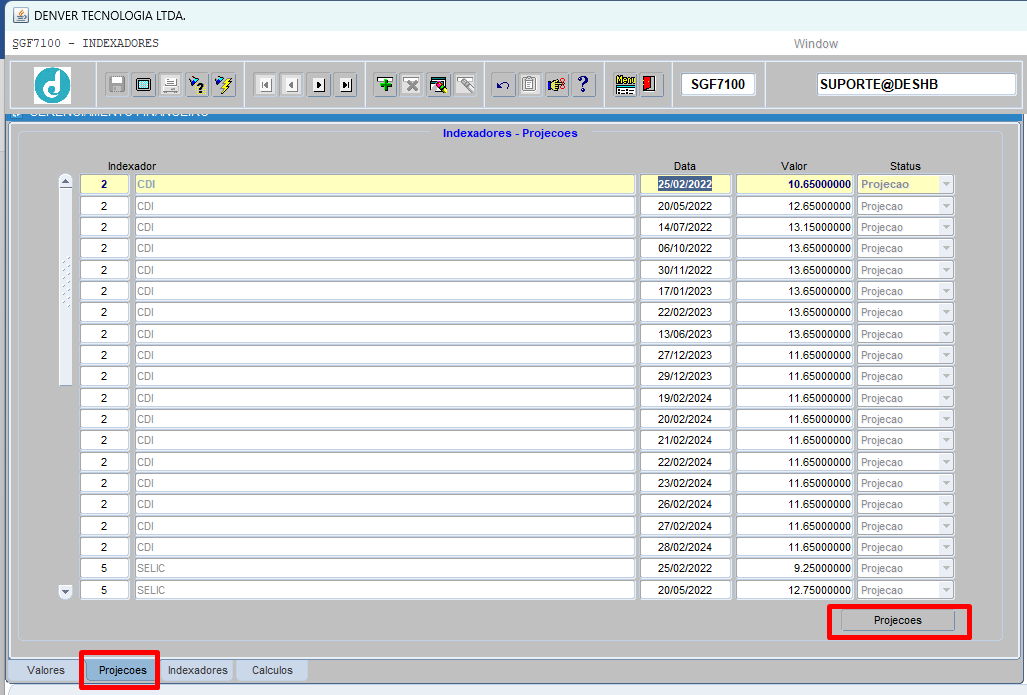Open Status dropdown for row with value 9.25000000
Image resolution: width=1027 pixels, height=695 pixels.
[x=946, y=569]
